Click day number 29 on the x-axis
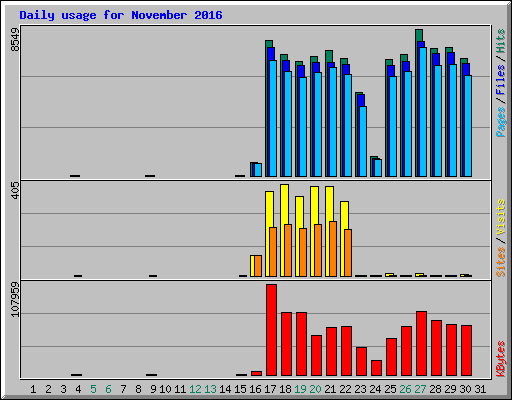The height and width of the screenshot is (400, 512). (x=450, y=389)
